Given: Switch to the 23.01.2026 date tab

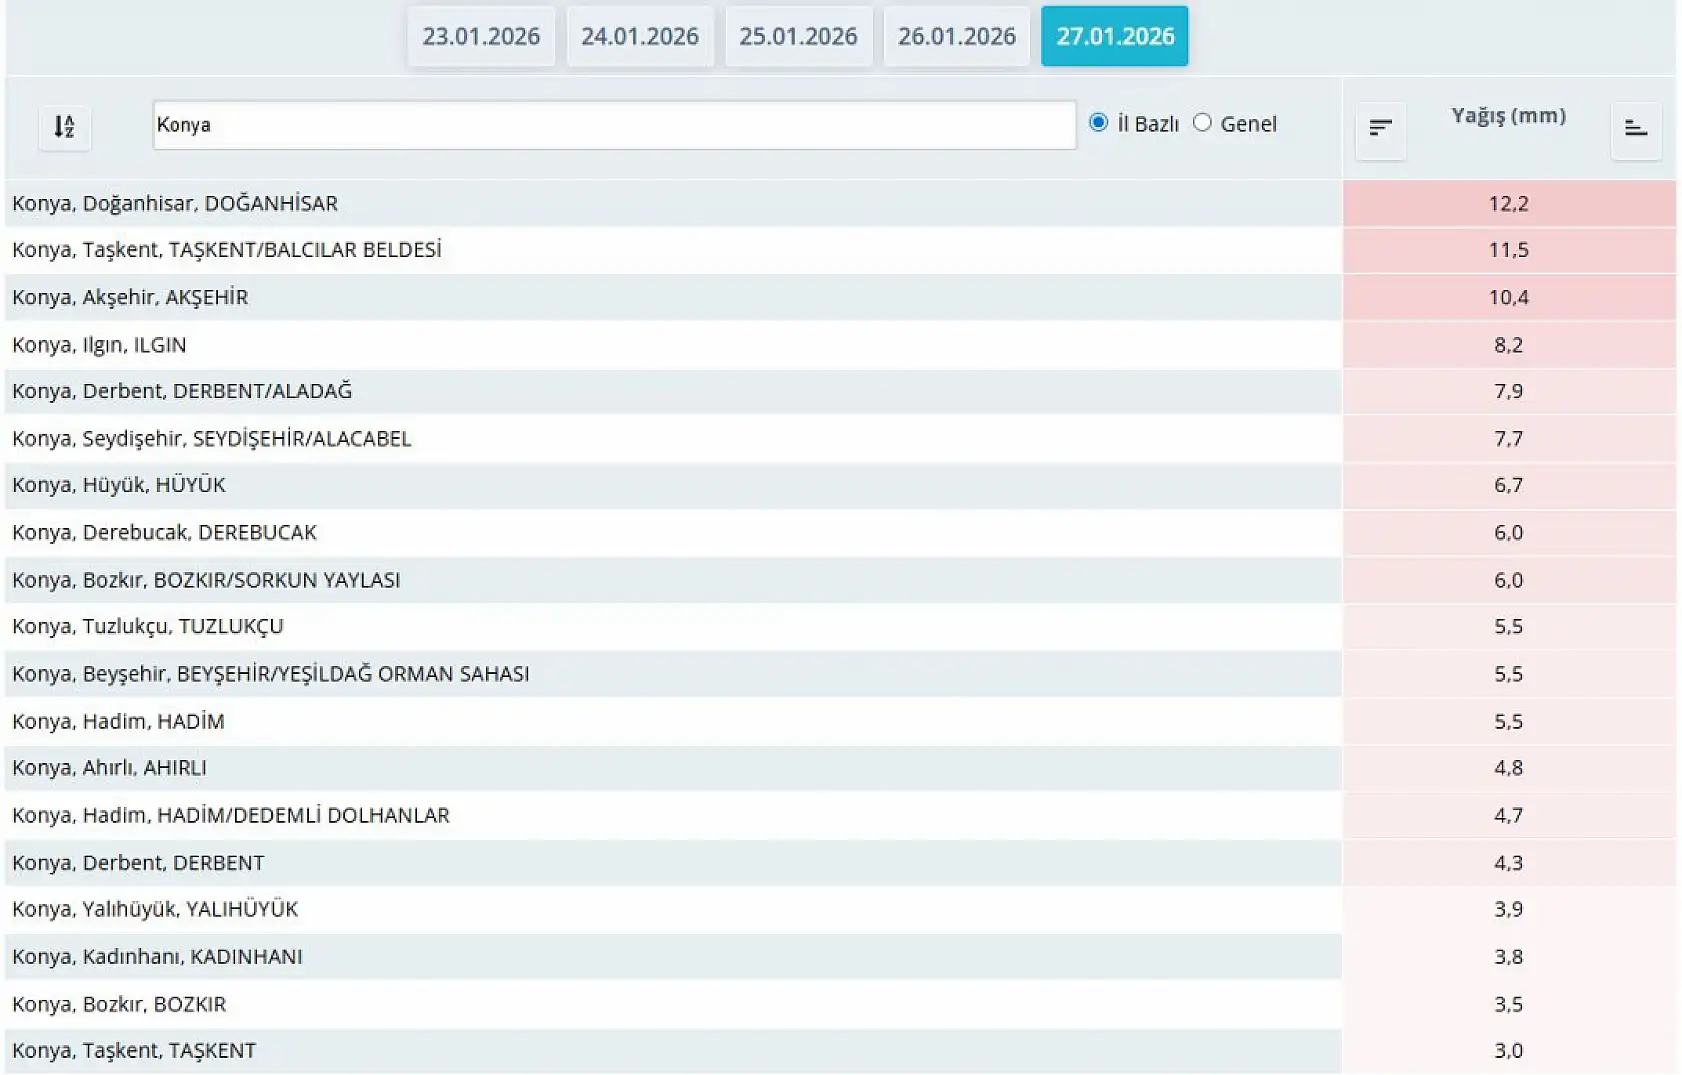Looking at the screenshot, I should pos(481,37).
